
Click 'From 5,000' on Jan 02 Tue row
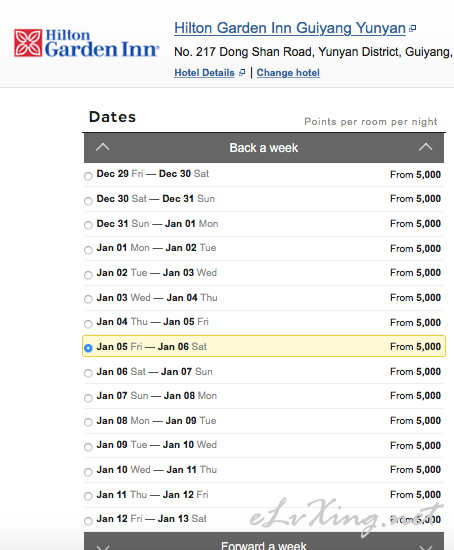pyautogui.click(x=415, y=273)
